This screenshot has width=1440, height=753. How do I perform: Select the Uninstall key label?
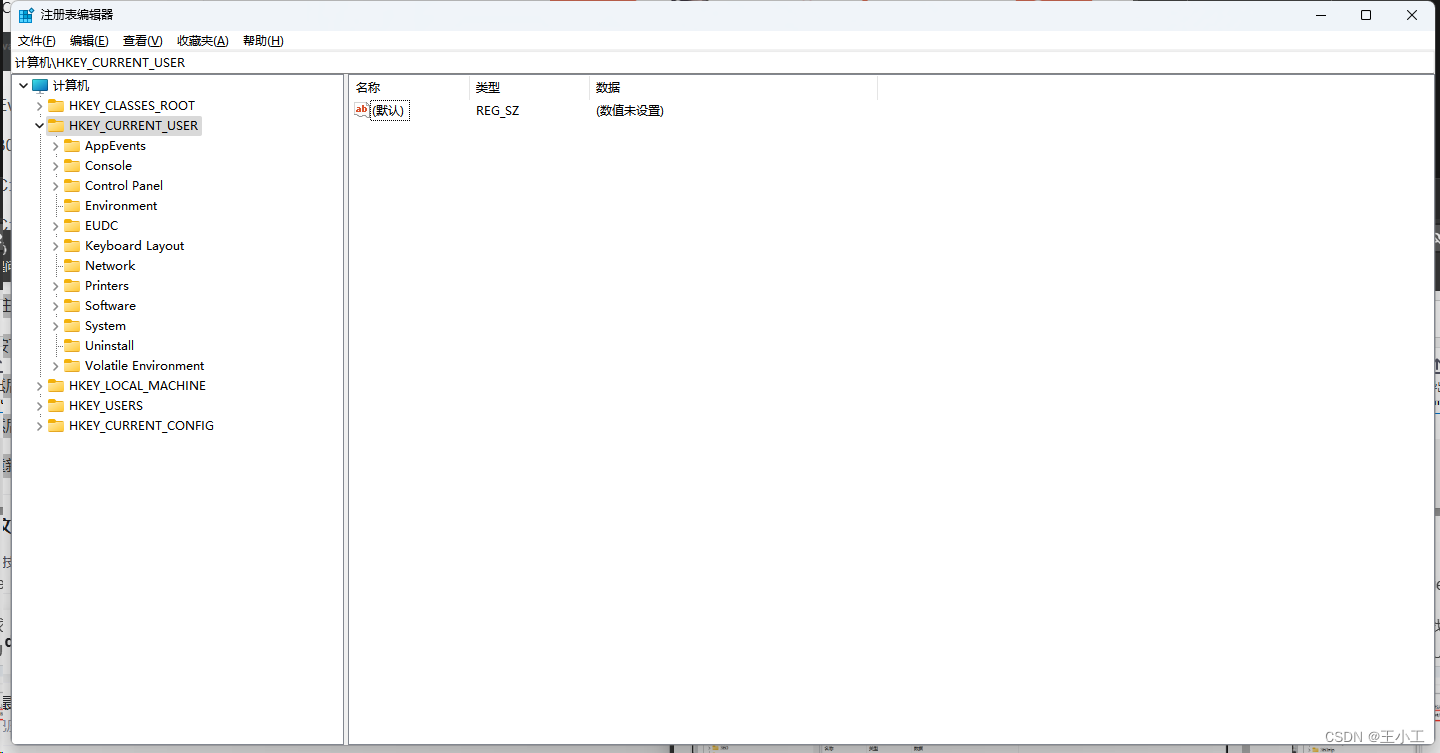pos(109,346)
